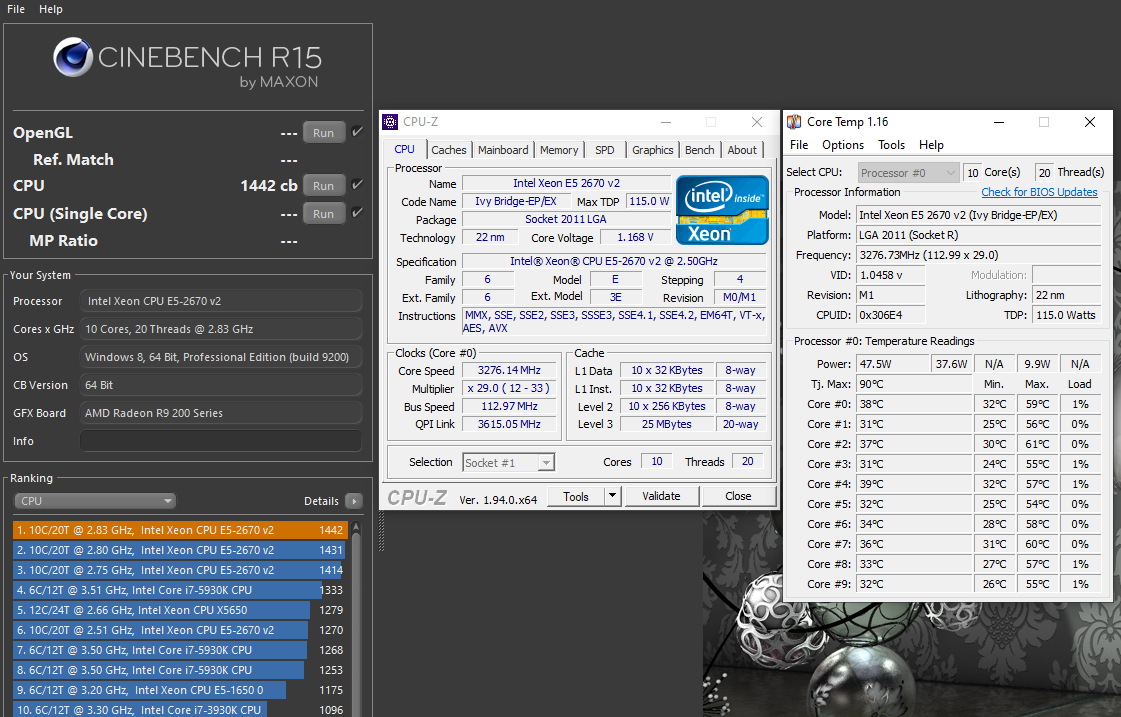Expand the Ranking CPU dropdown
The width and height of the screenshot is (1121, 717).
point(96,501)
